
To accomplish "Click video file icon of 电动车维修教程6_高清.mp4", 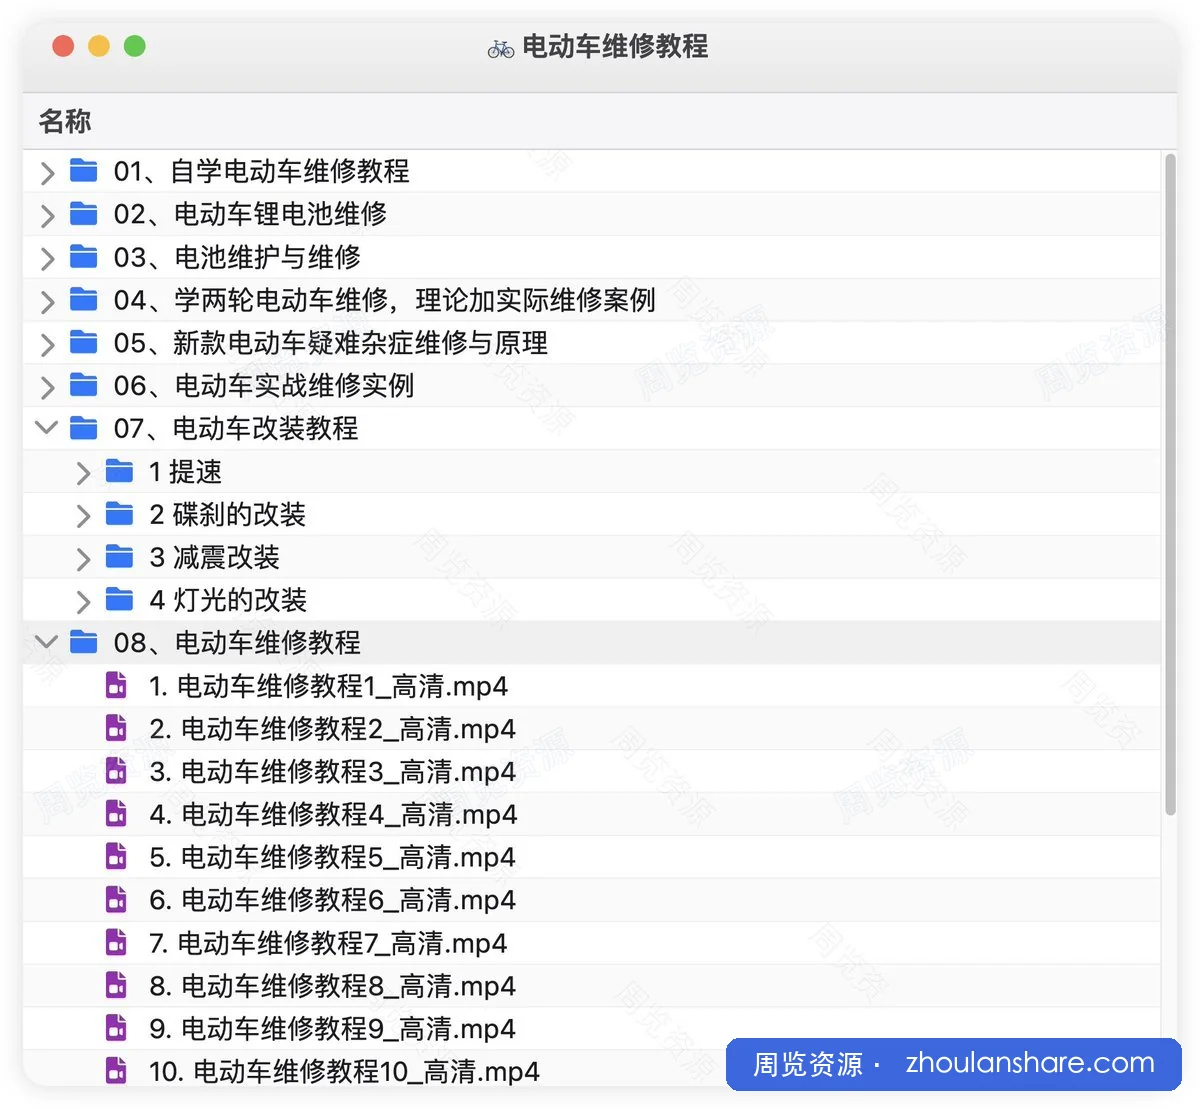I will pyautogui.click(x=117, y=900).
